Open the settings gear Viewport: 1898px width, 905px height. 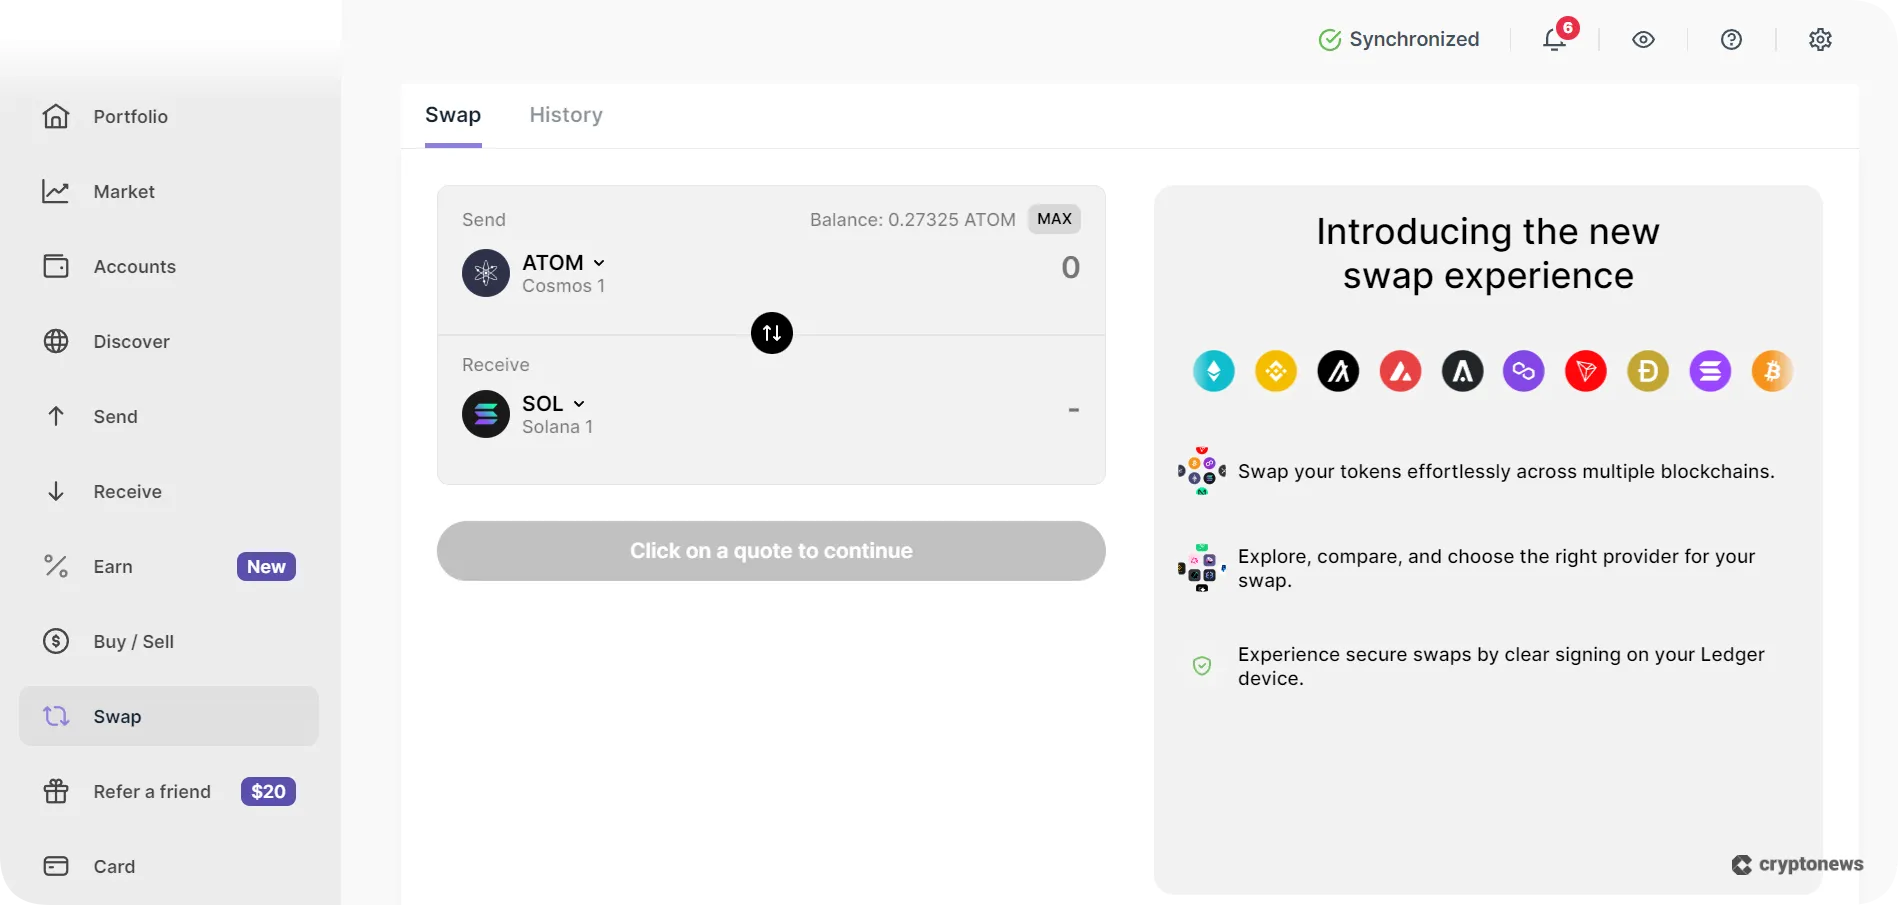tap(1820, 39)
